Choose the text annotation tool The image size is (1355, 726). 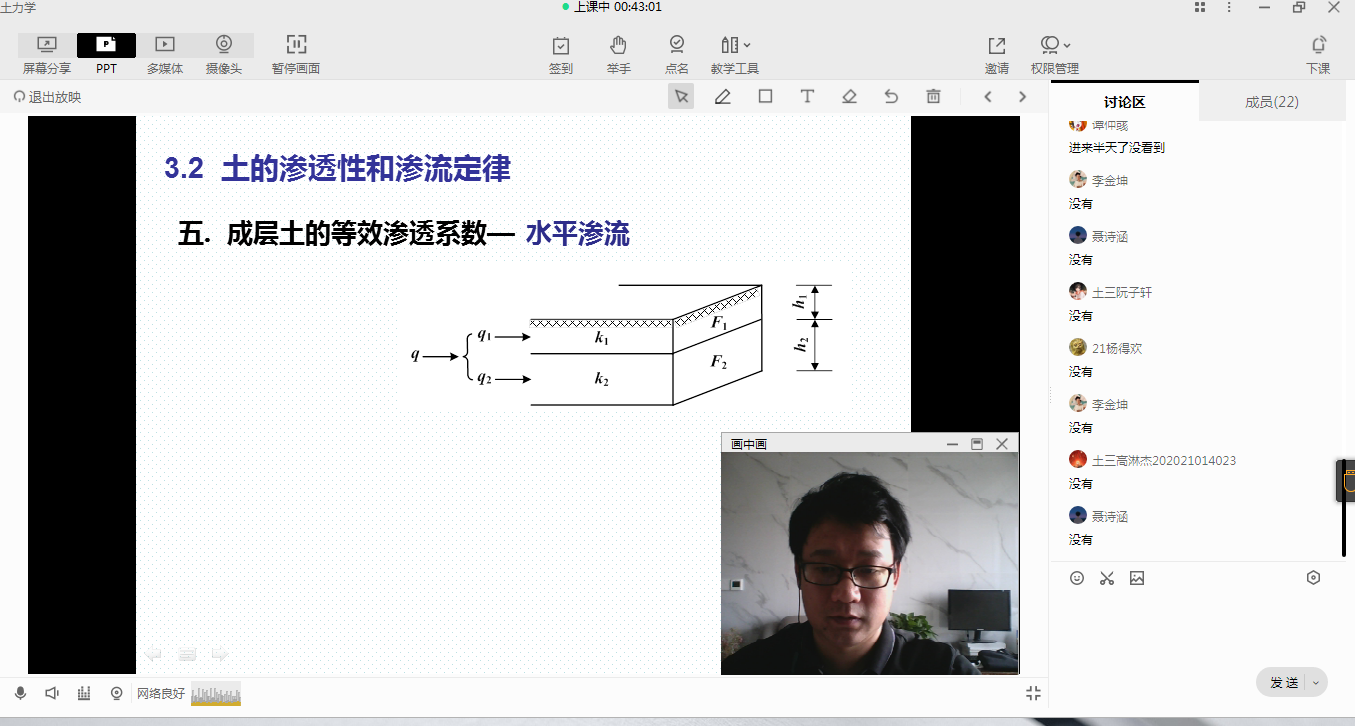pyautogui.click(x=807, y=97)
